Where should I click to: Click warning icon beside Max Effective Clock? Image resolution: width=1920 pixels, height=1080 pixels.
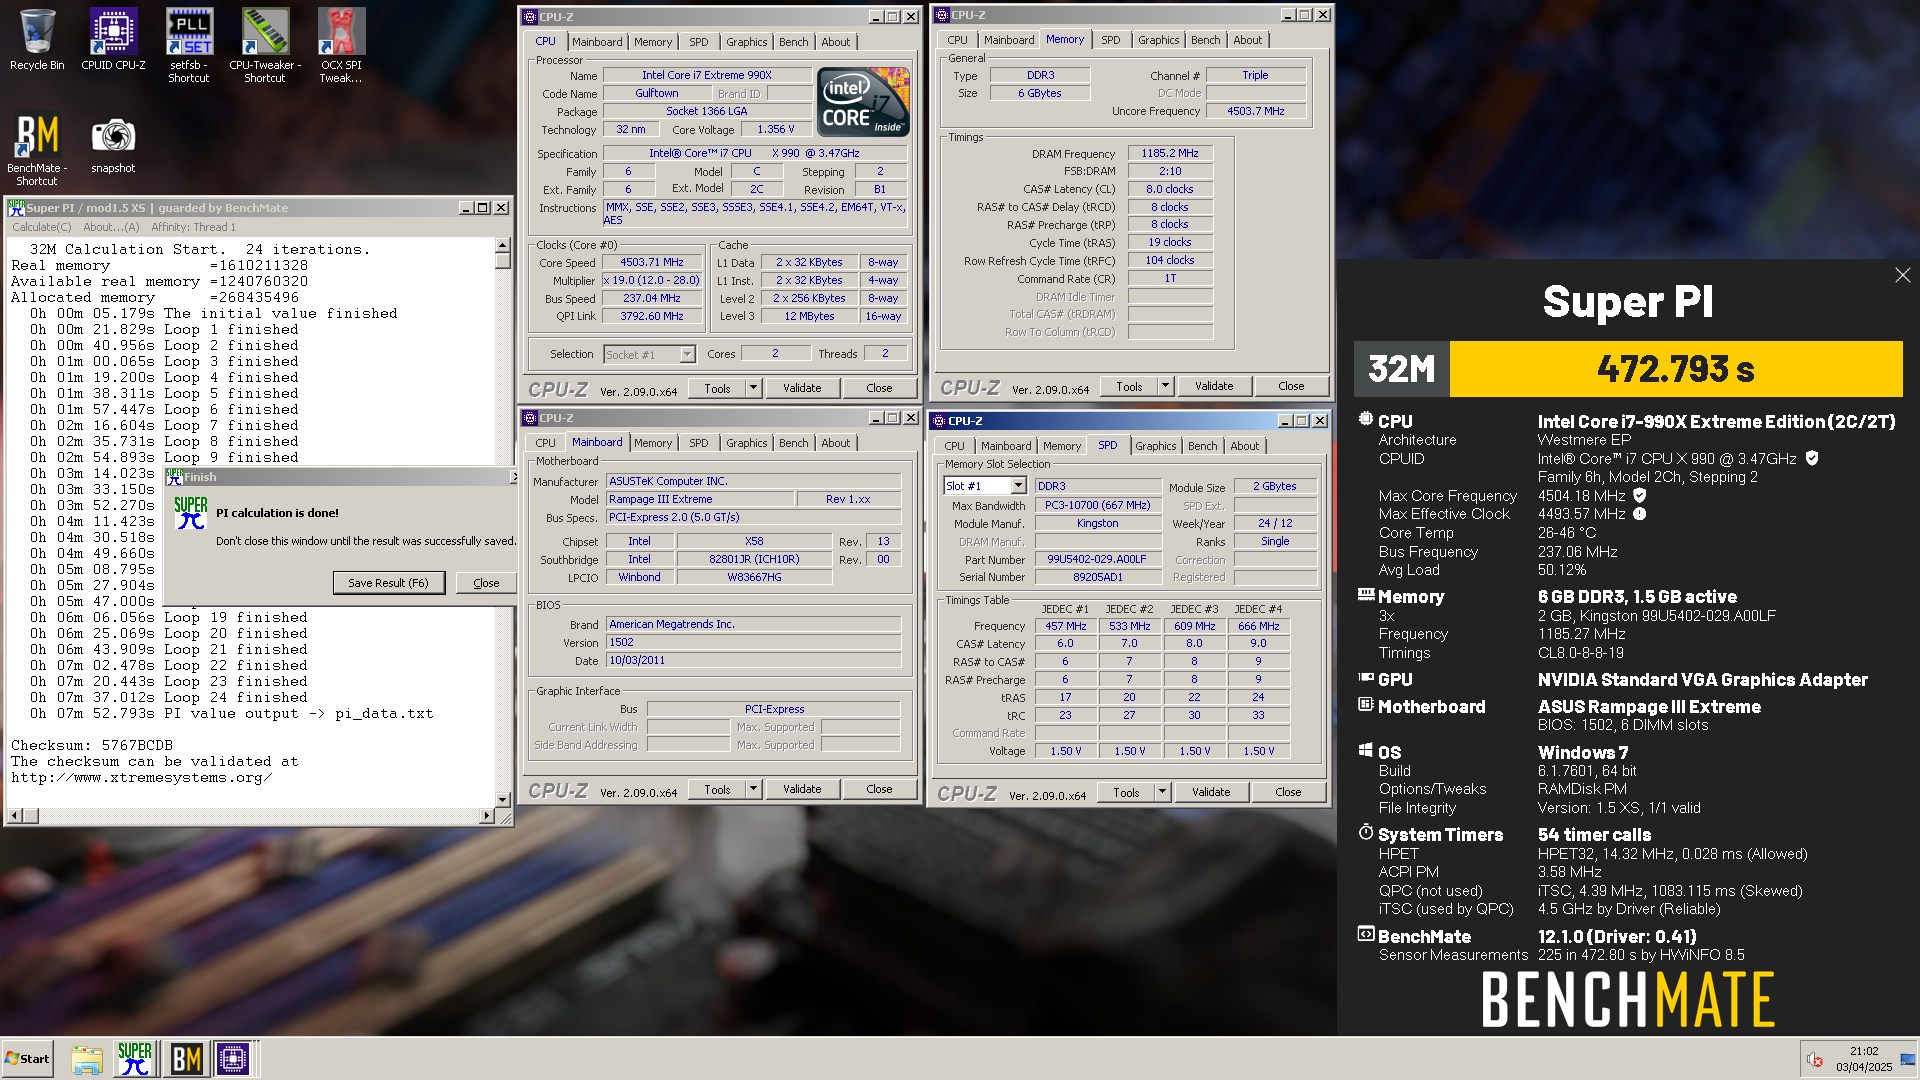click(x=1639, y=514)
